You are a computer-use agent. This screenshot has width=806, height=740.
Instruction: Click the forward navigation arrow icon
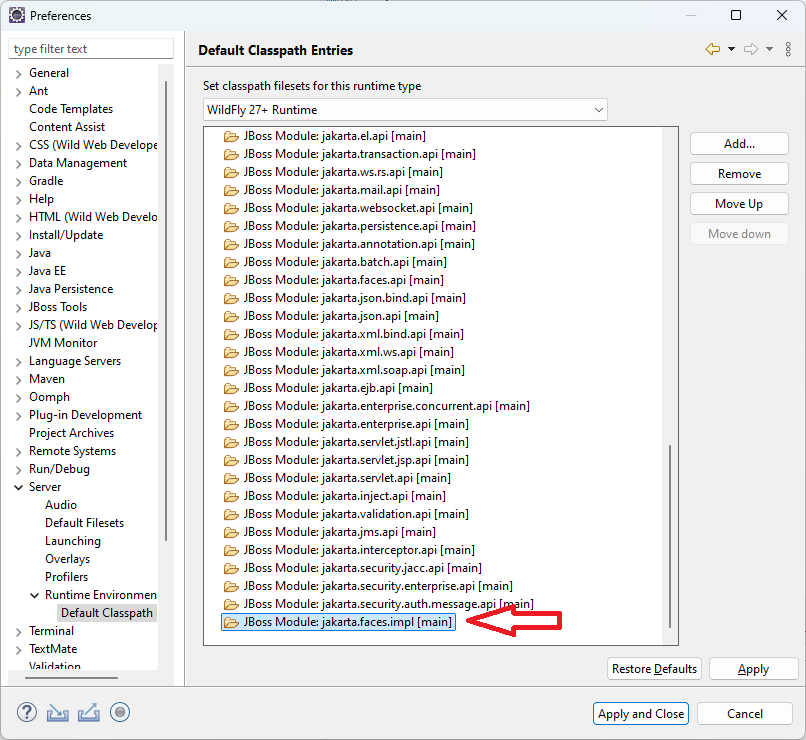(751, 49)
